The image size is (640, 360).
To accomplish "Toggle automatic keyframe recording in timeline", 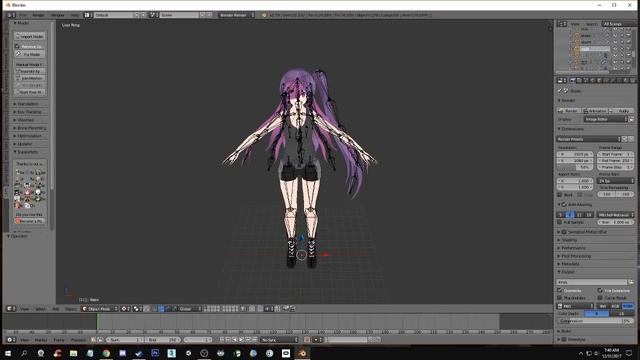I will (307, 340).
